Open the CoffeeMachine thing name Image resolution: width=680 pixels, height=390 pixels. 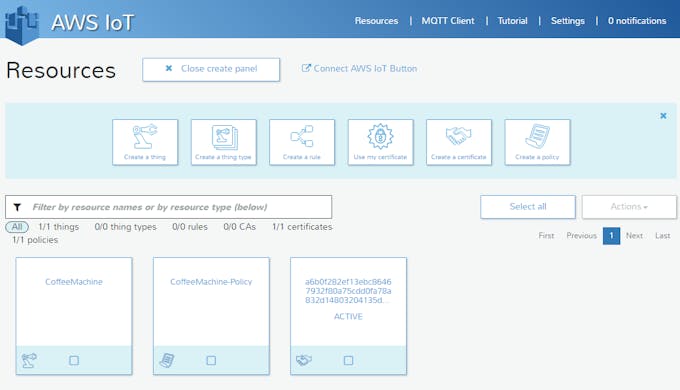pyautogui.click(x=74, y=282)
